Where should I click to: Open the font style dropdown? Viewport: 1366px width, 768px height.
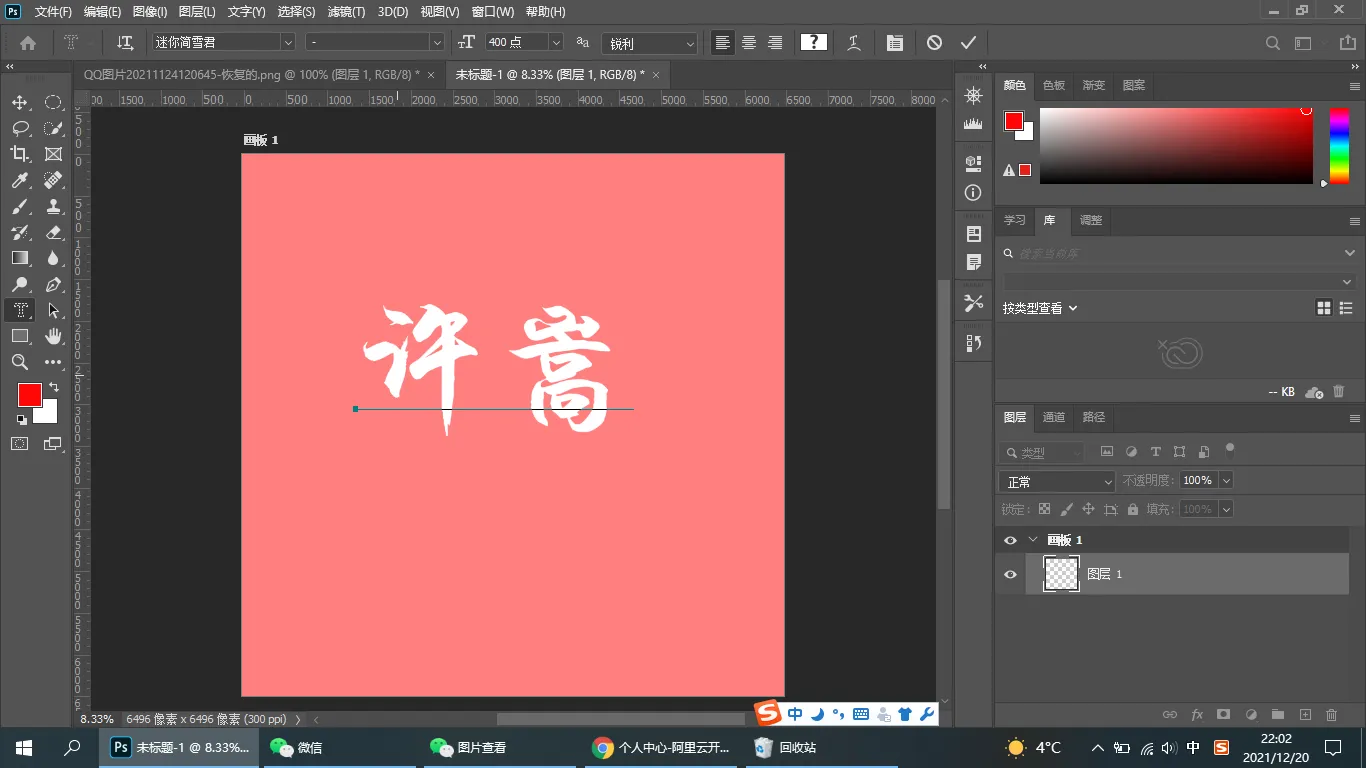[437, 43]
